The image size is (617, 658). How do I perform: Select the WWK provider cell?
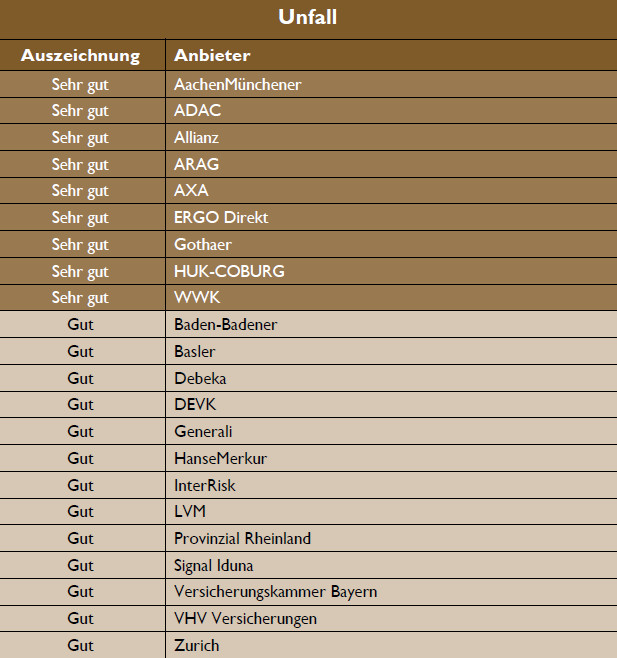click(x=196, y=298)
